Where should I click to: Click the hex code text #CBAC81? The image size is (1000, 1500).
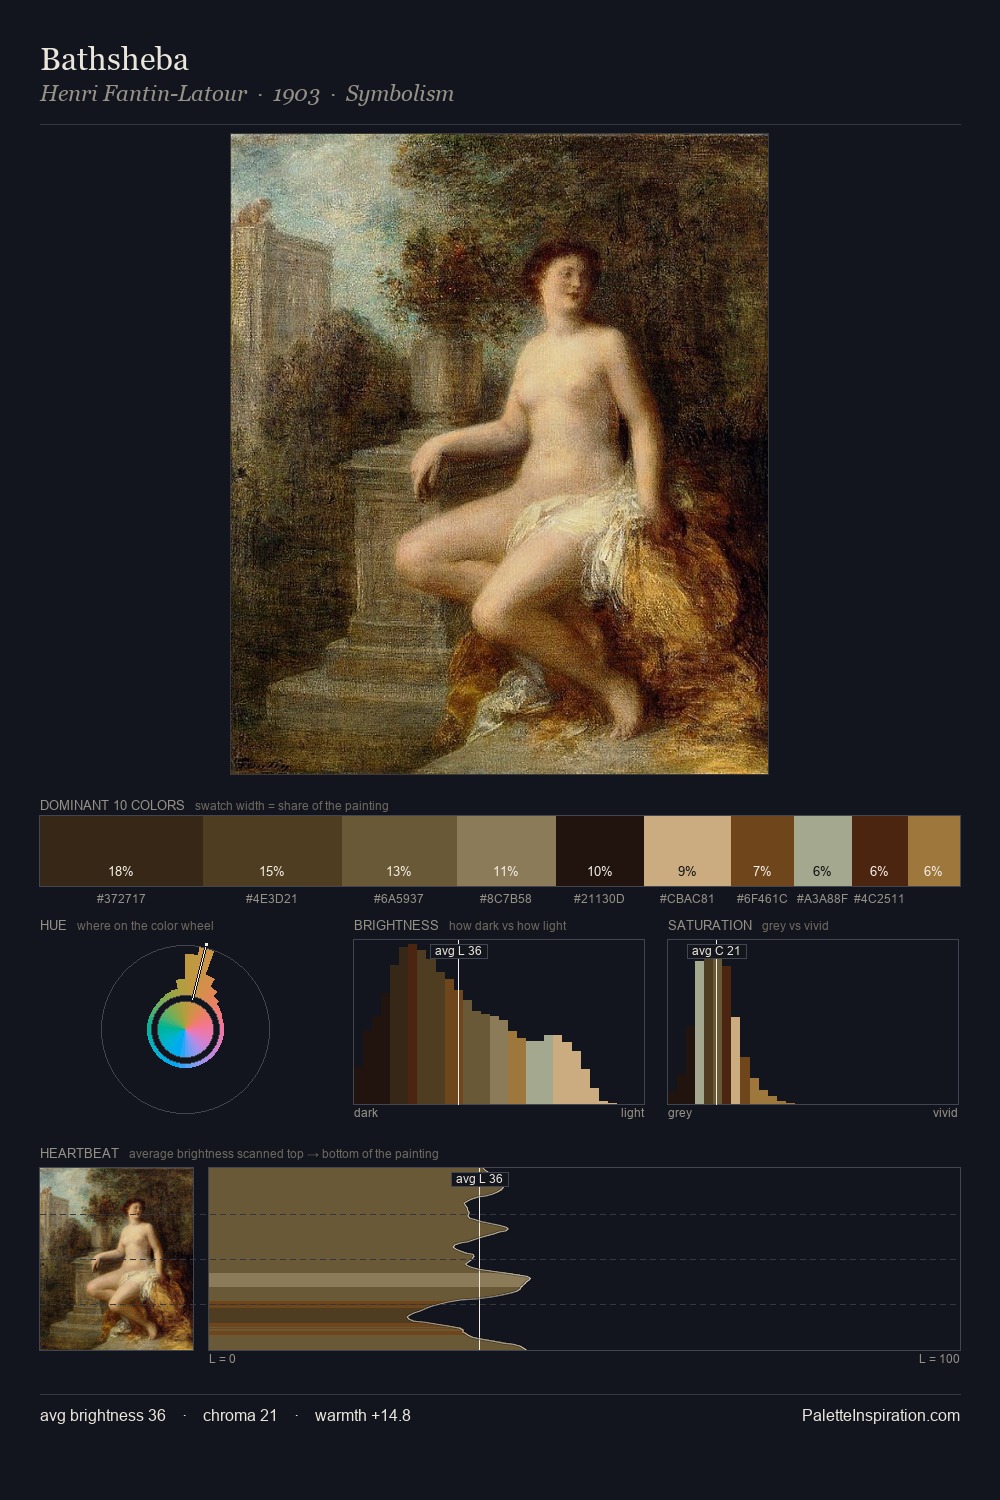[x=687, y=899]
